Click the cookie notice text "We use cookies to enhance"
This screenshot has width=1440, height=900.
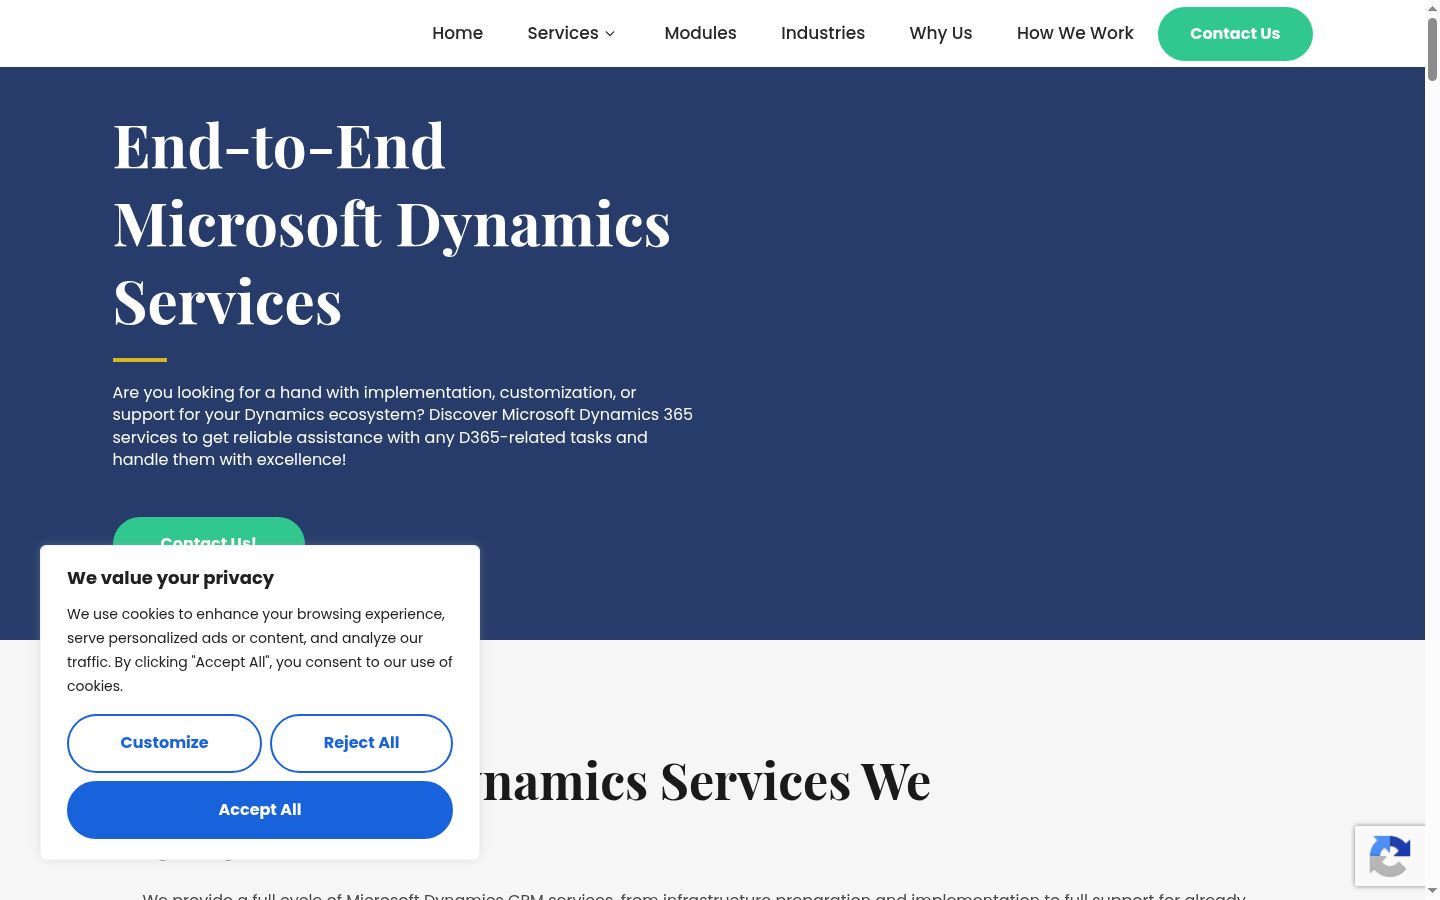(260, 650)
